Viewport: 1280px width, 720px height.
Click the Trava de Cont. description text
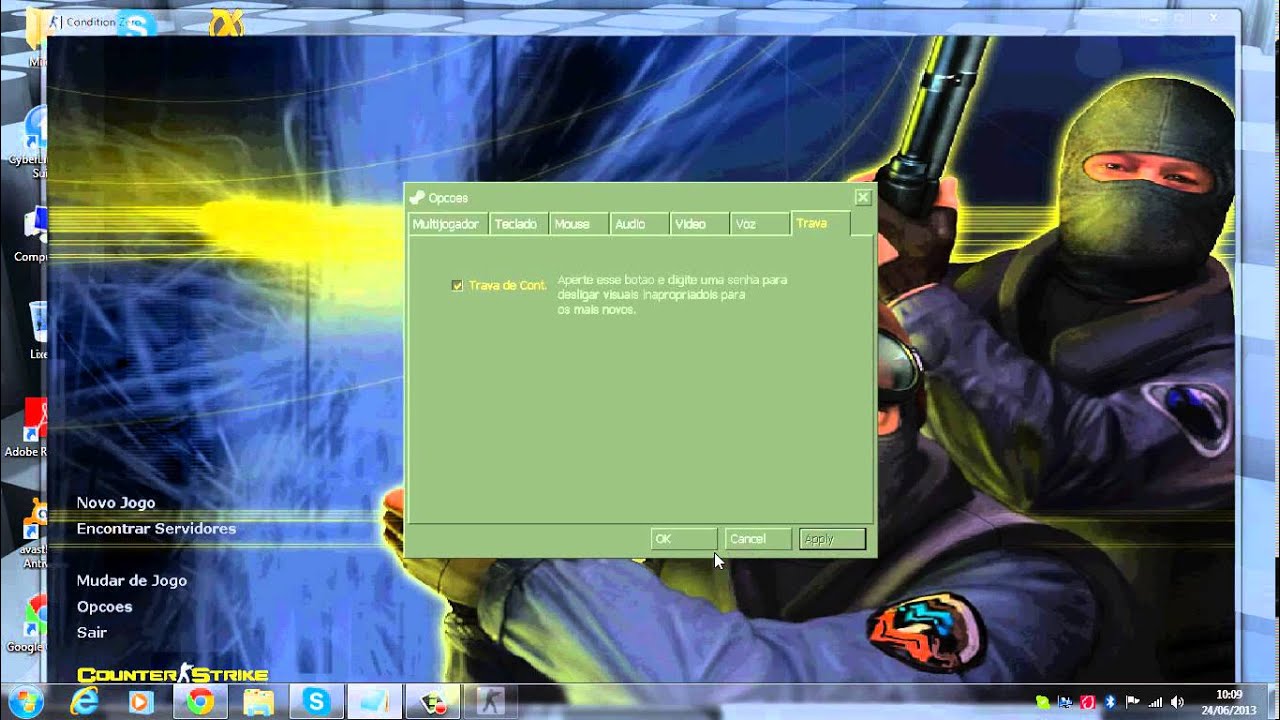(672, 295)
